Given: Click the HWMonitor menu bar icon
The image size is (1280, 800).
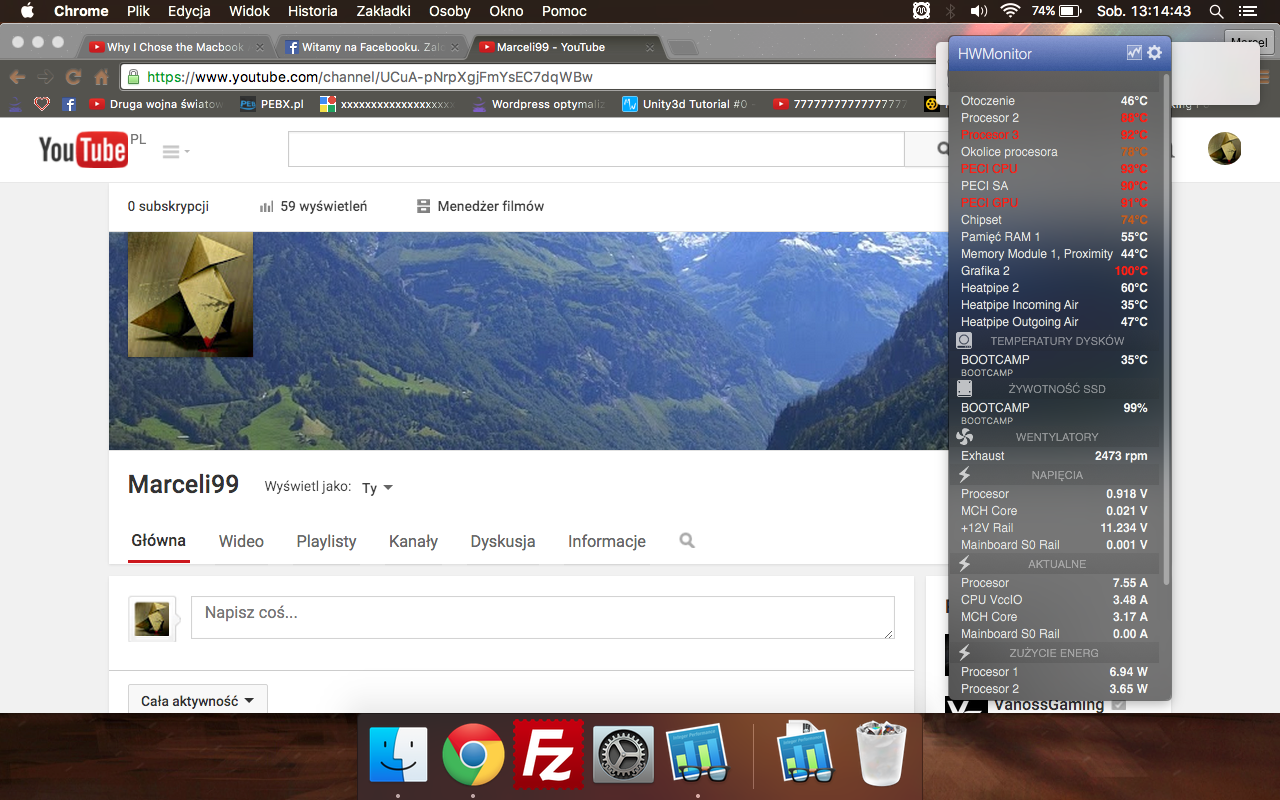Looking at the screenshot, I should tap(922, 11).
